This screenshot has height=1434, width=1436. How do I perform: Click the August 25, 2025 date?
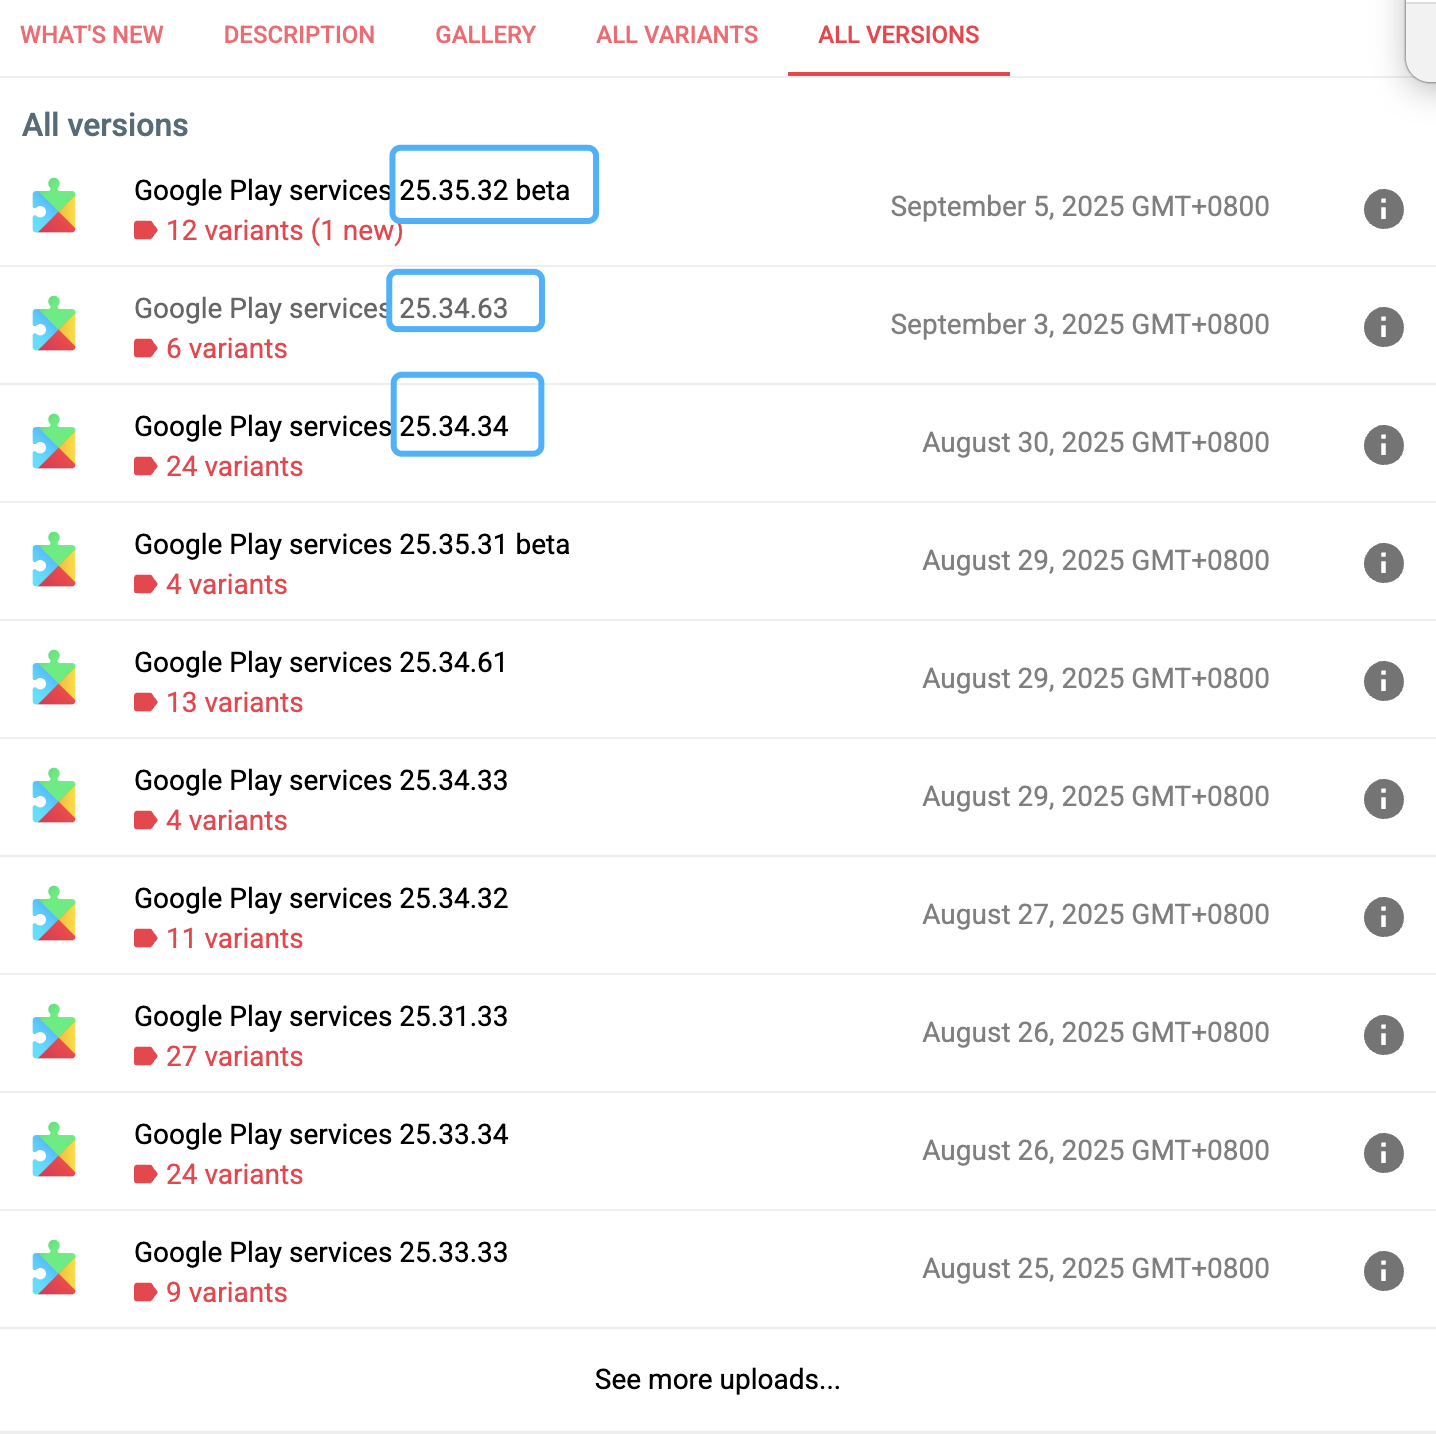pyautogui.click(x=1096, y=1269)
